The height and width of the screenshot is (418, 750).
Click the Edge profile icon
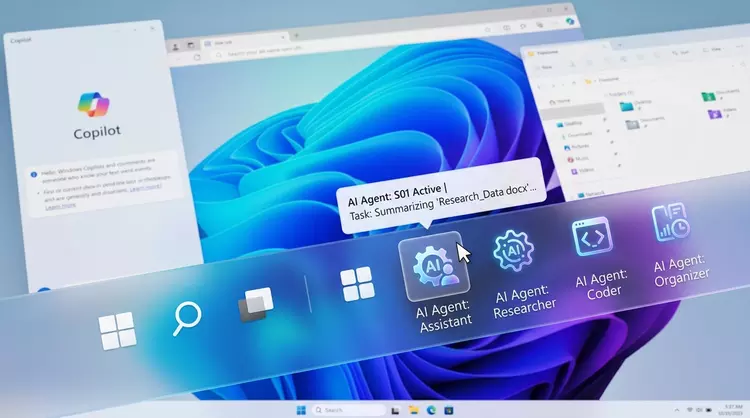(176, 47)
